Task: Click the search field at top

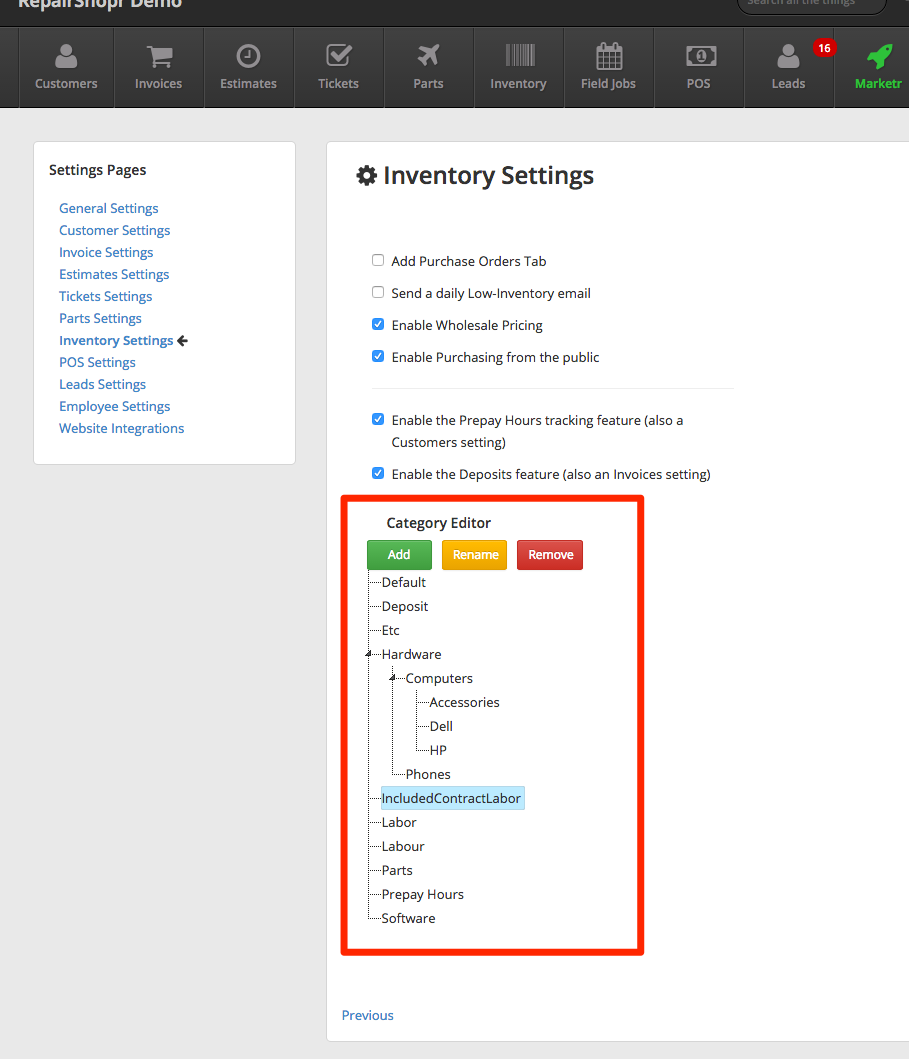Action: [810, 4]
